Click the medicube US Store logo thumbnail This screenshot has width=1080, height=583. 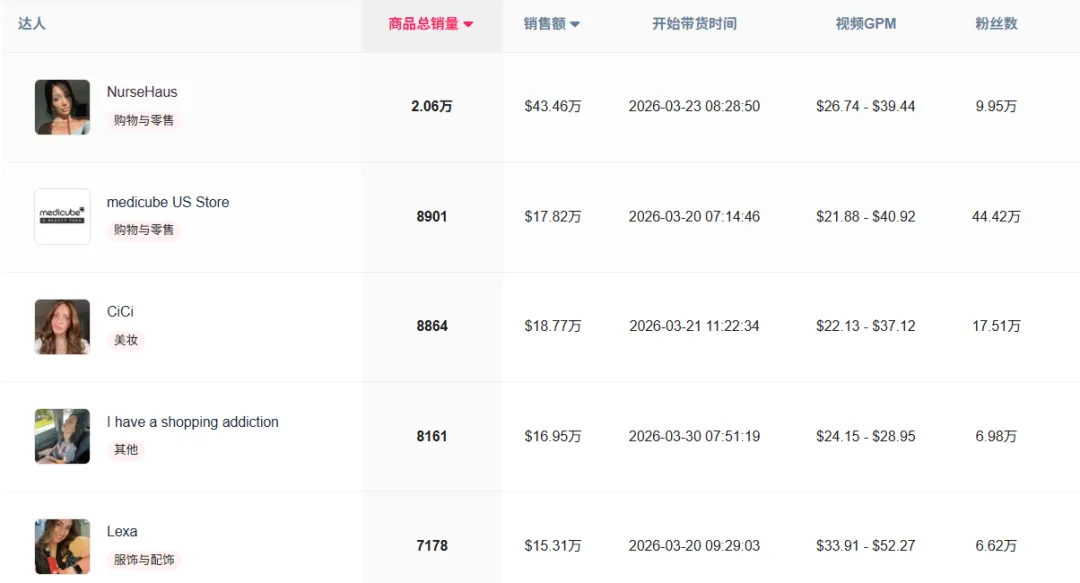[62, 216]
